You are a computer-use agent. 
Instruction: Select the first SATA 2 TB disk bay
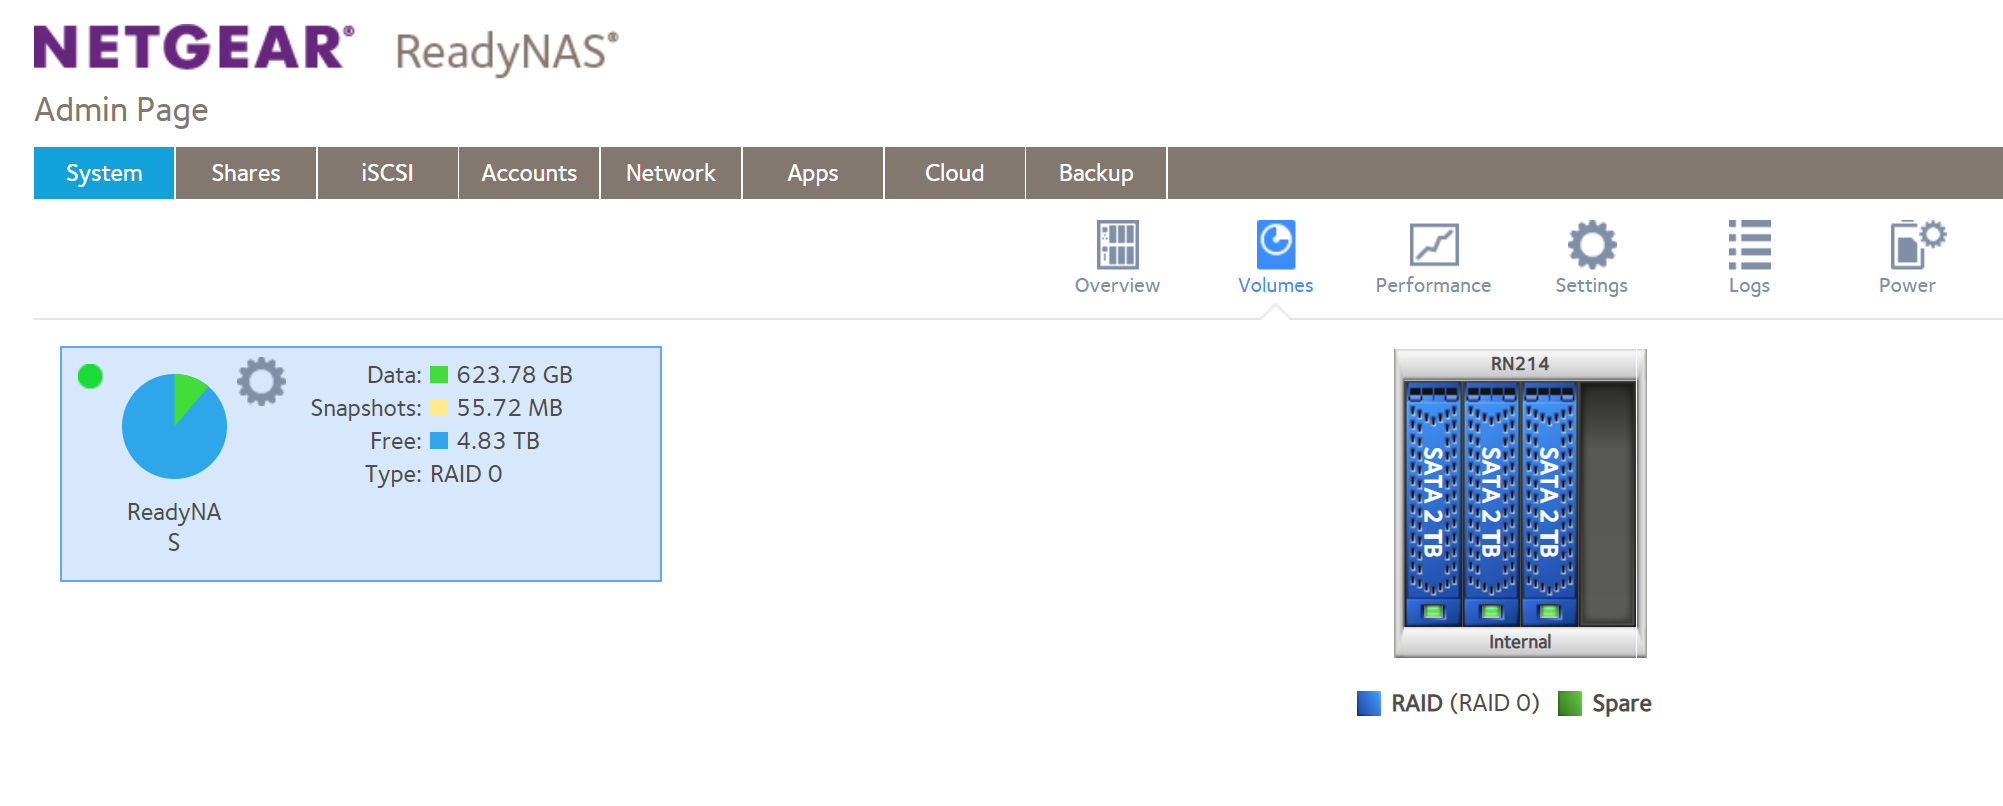tap(1432, 504)
